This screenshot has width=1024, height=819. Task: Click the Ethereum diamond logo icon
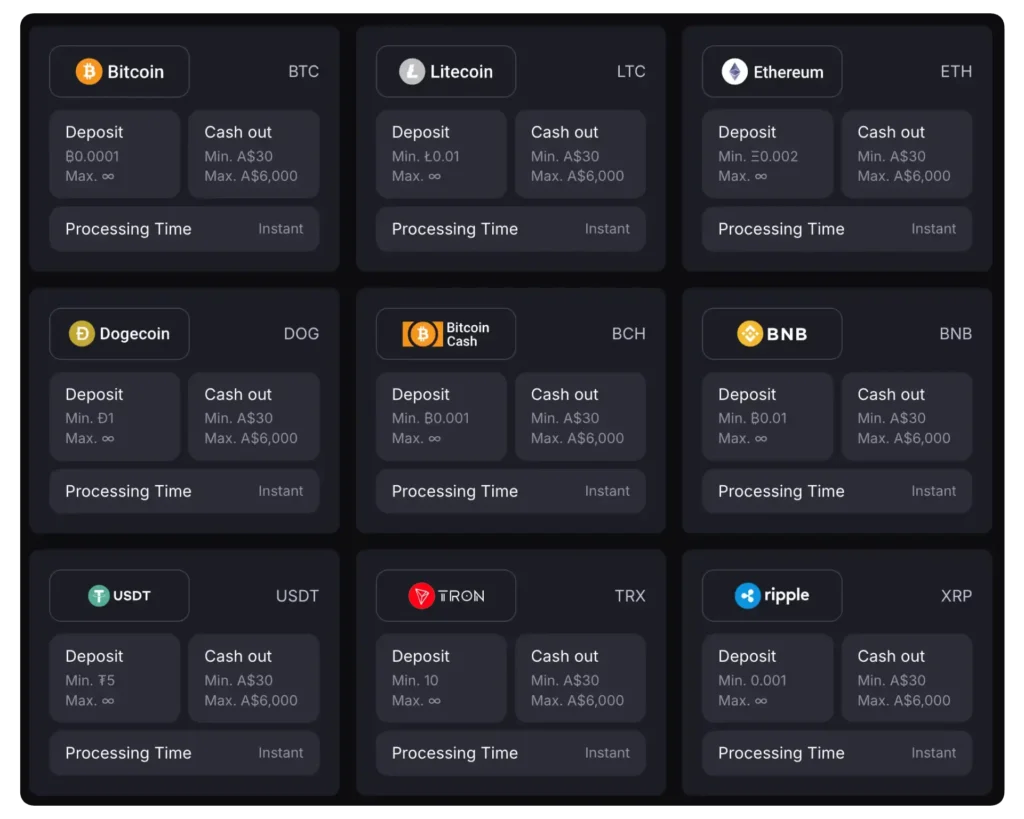click(735, 72)
